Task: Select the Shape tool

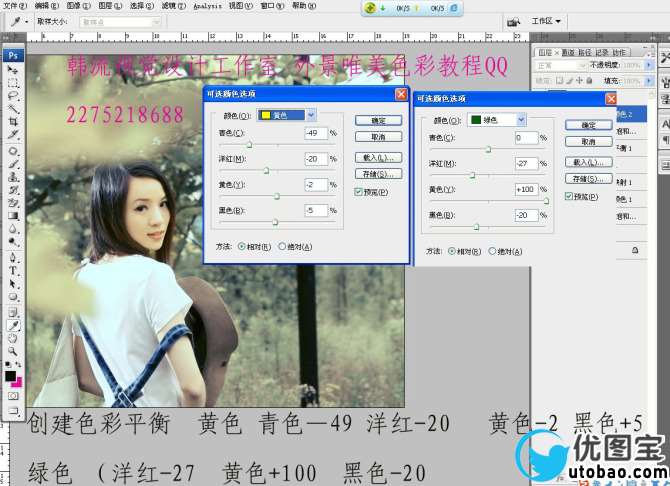Action: (x=13, y=296)
